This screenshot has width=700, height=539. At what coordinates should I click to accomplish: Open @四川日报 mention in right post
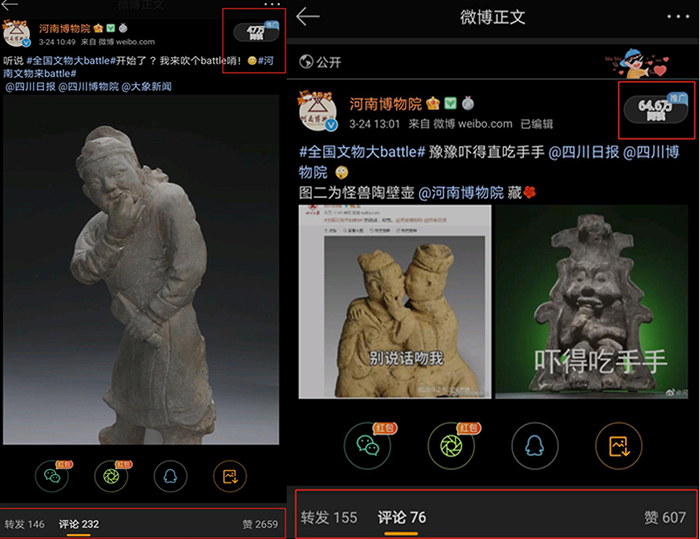(583, 152)
